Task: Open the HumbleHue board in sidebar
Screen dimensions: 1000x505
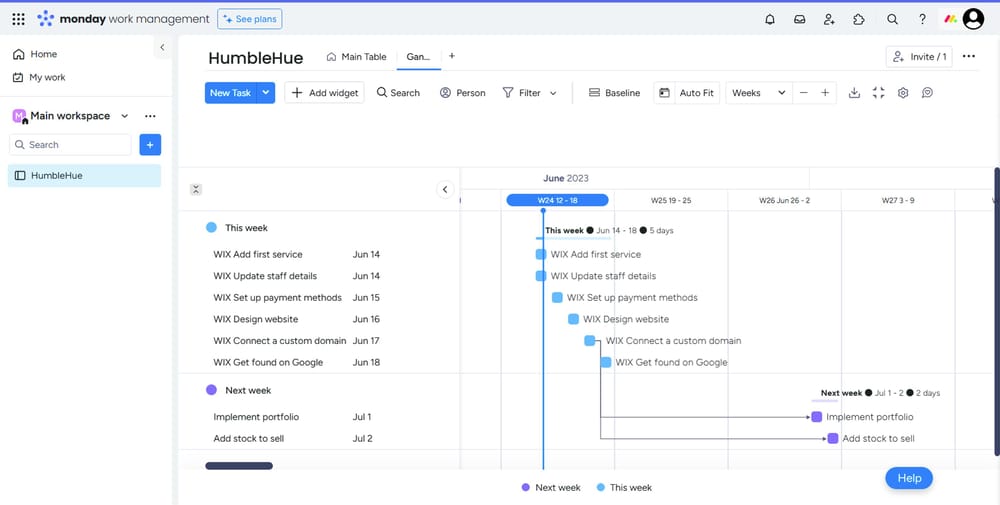Action: (x=84, y=175)
